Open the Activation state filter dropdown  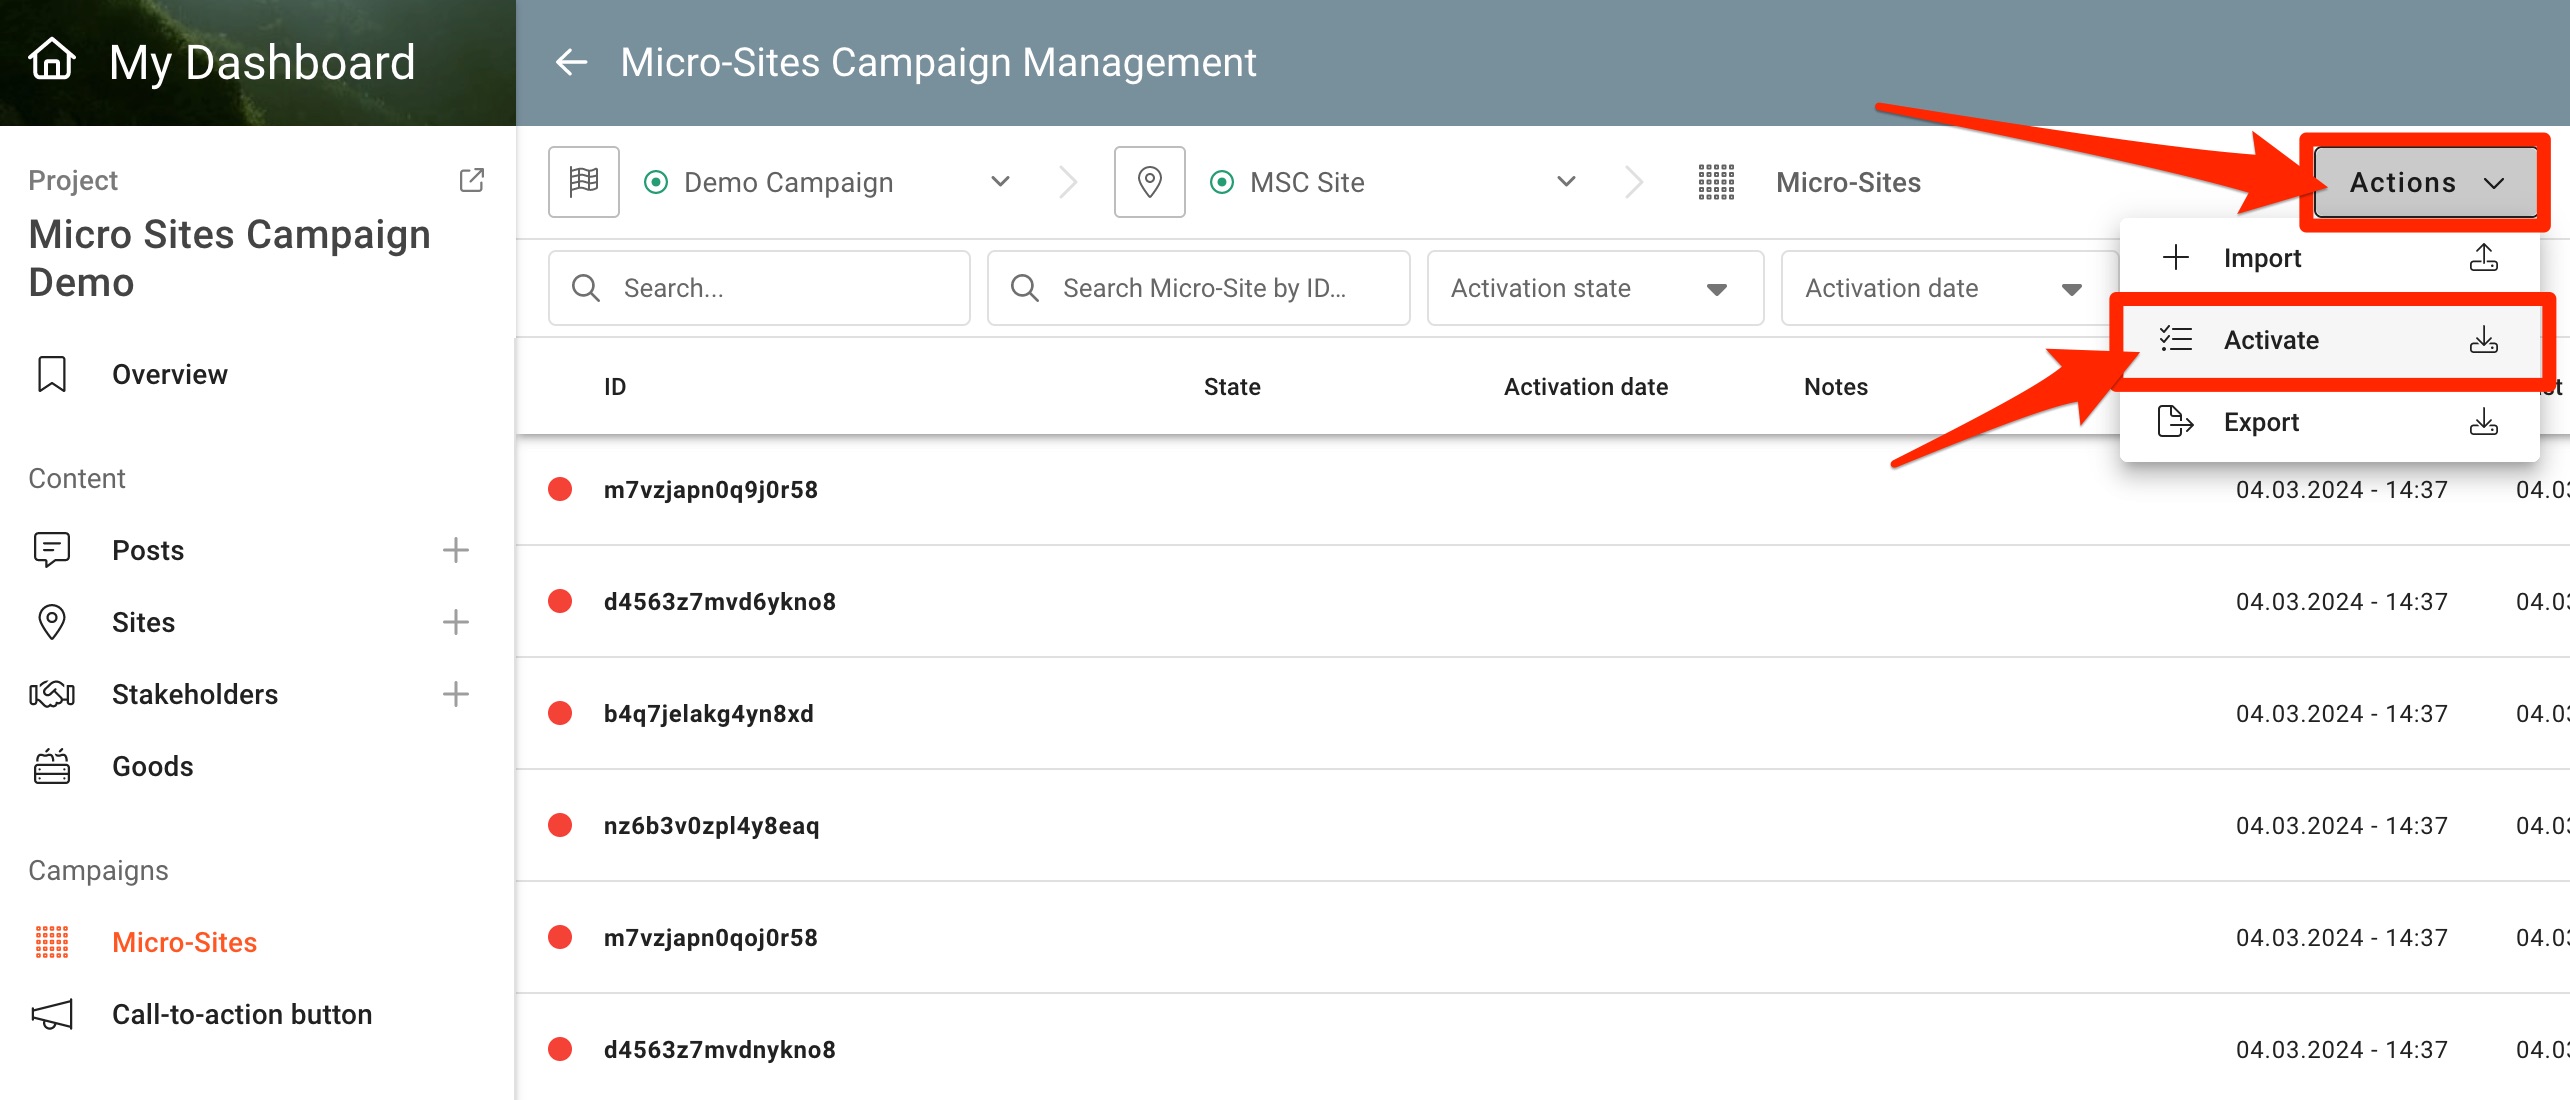pos(1594,288)
